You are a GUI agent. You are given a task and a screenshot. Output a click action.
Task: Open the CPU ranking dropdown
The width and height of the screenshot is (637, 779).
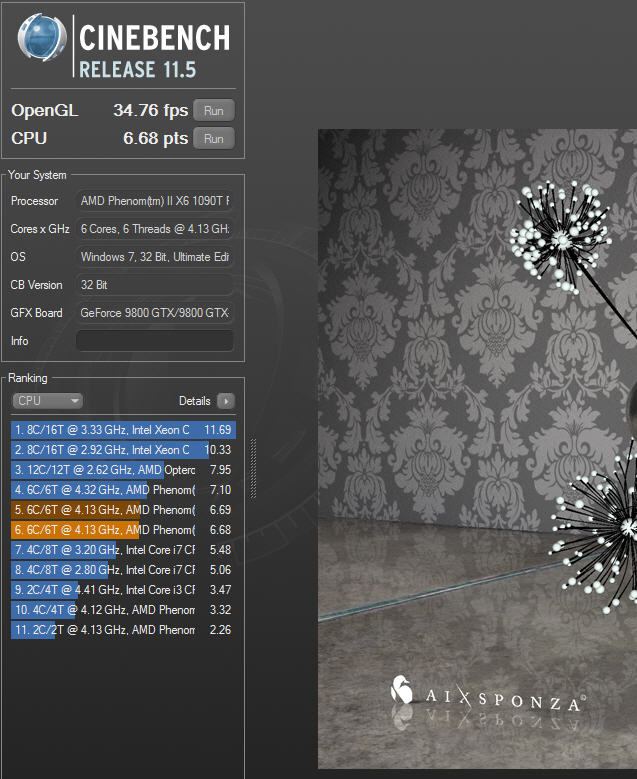point(47,401)
